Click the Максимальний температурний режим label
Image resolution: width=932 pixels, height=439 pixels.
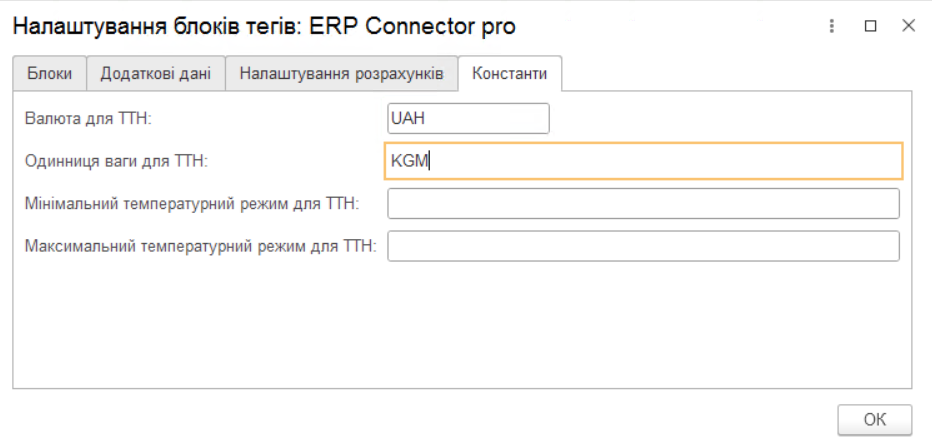click(200, 247)
